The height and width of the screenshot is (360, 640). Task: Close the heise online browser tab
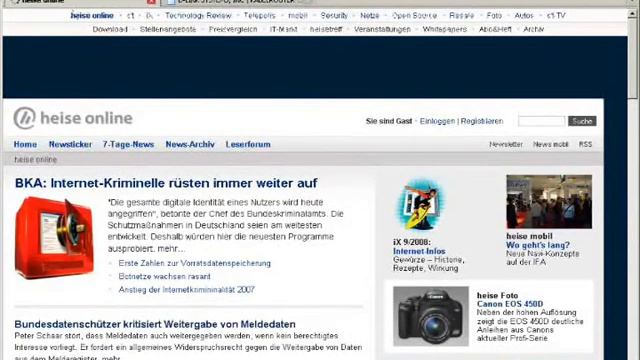click(x=151, y=2)
